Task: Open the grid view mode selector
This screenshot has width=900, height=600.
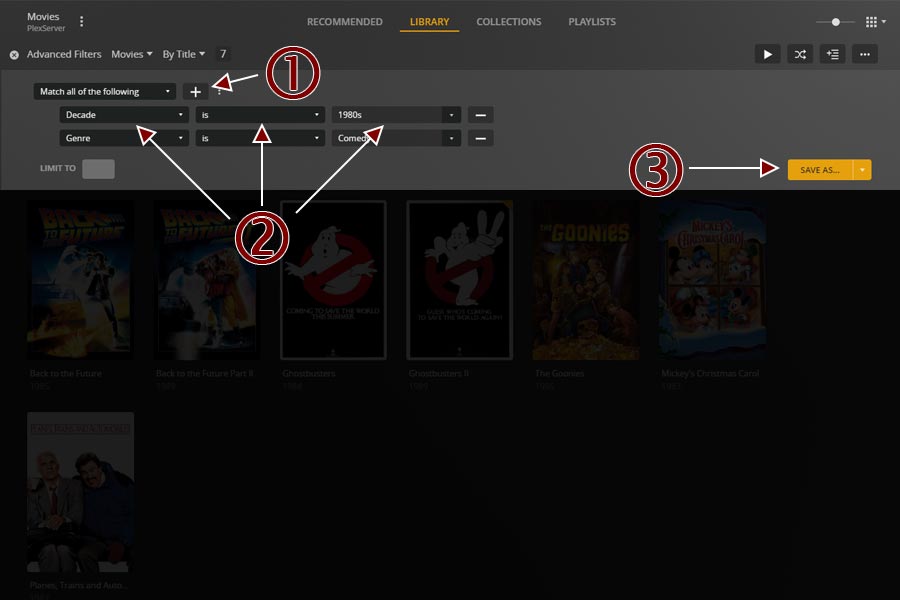Action: pos(875,22)
